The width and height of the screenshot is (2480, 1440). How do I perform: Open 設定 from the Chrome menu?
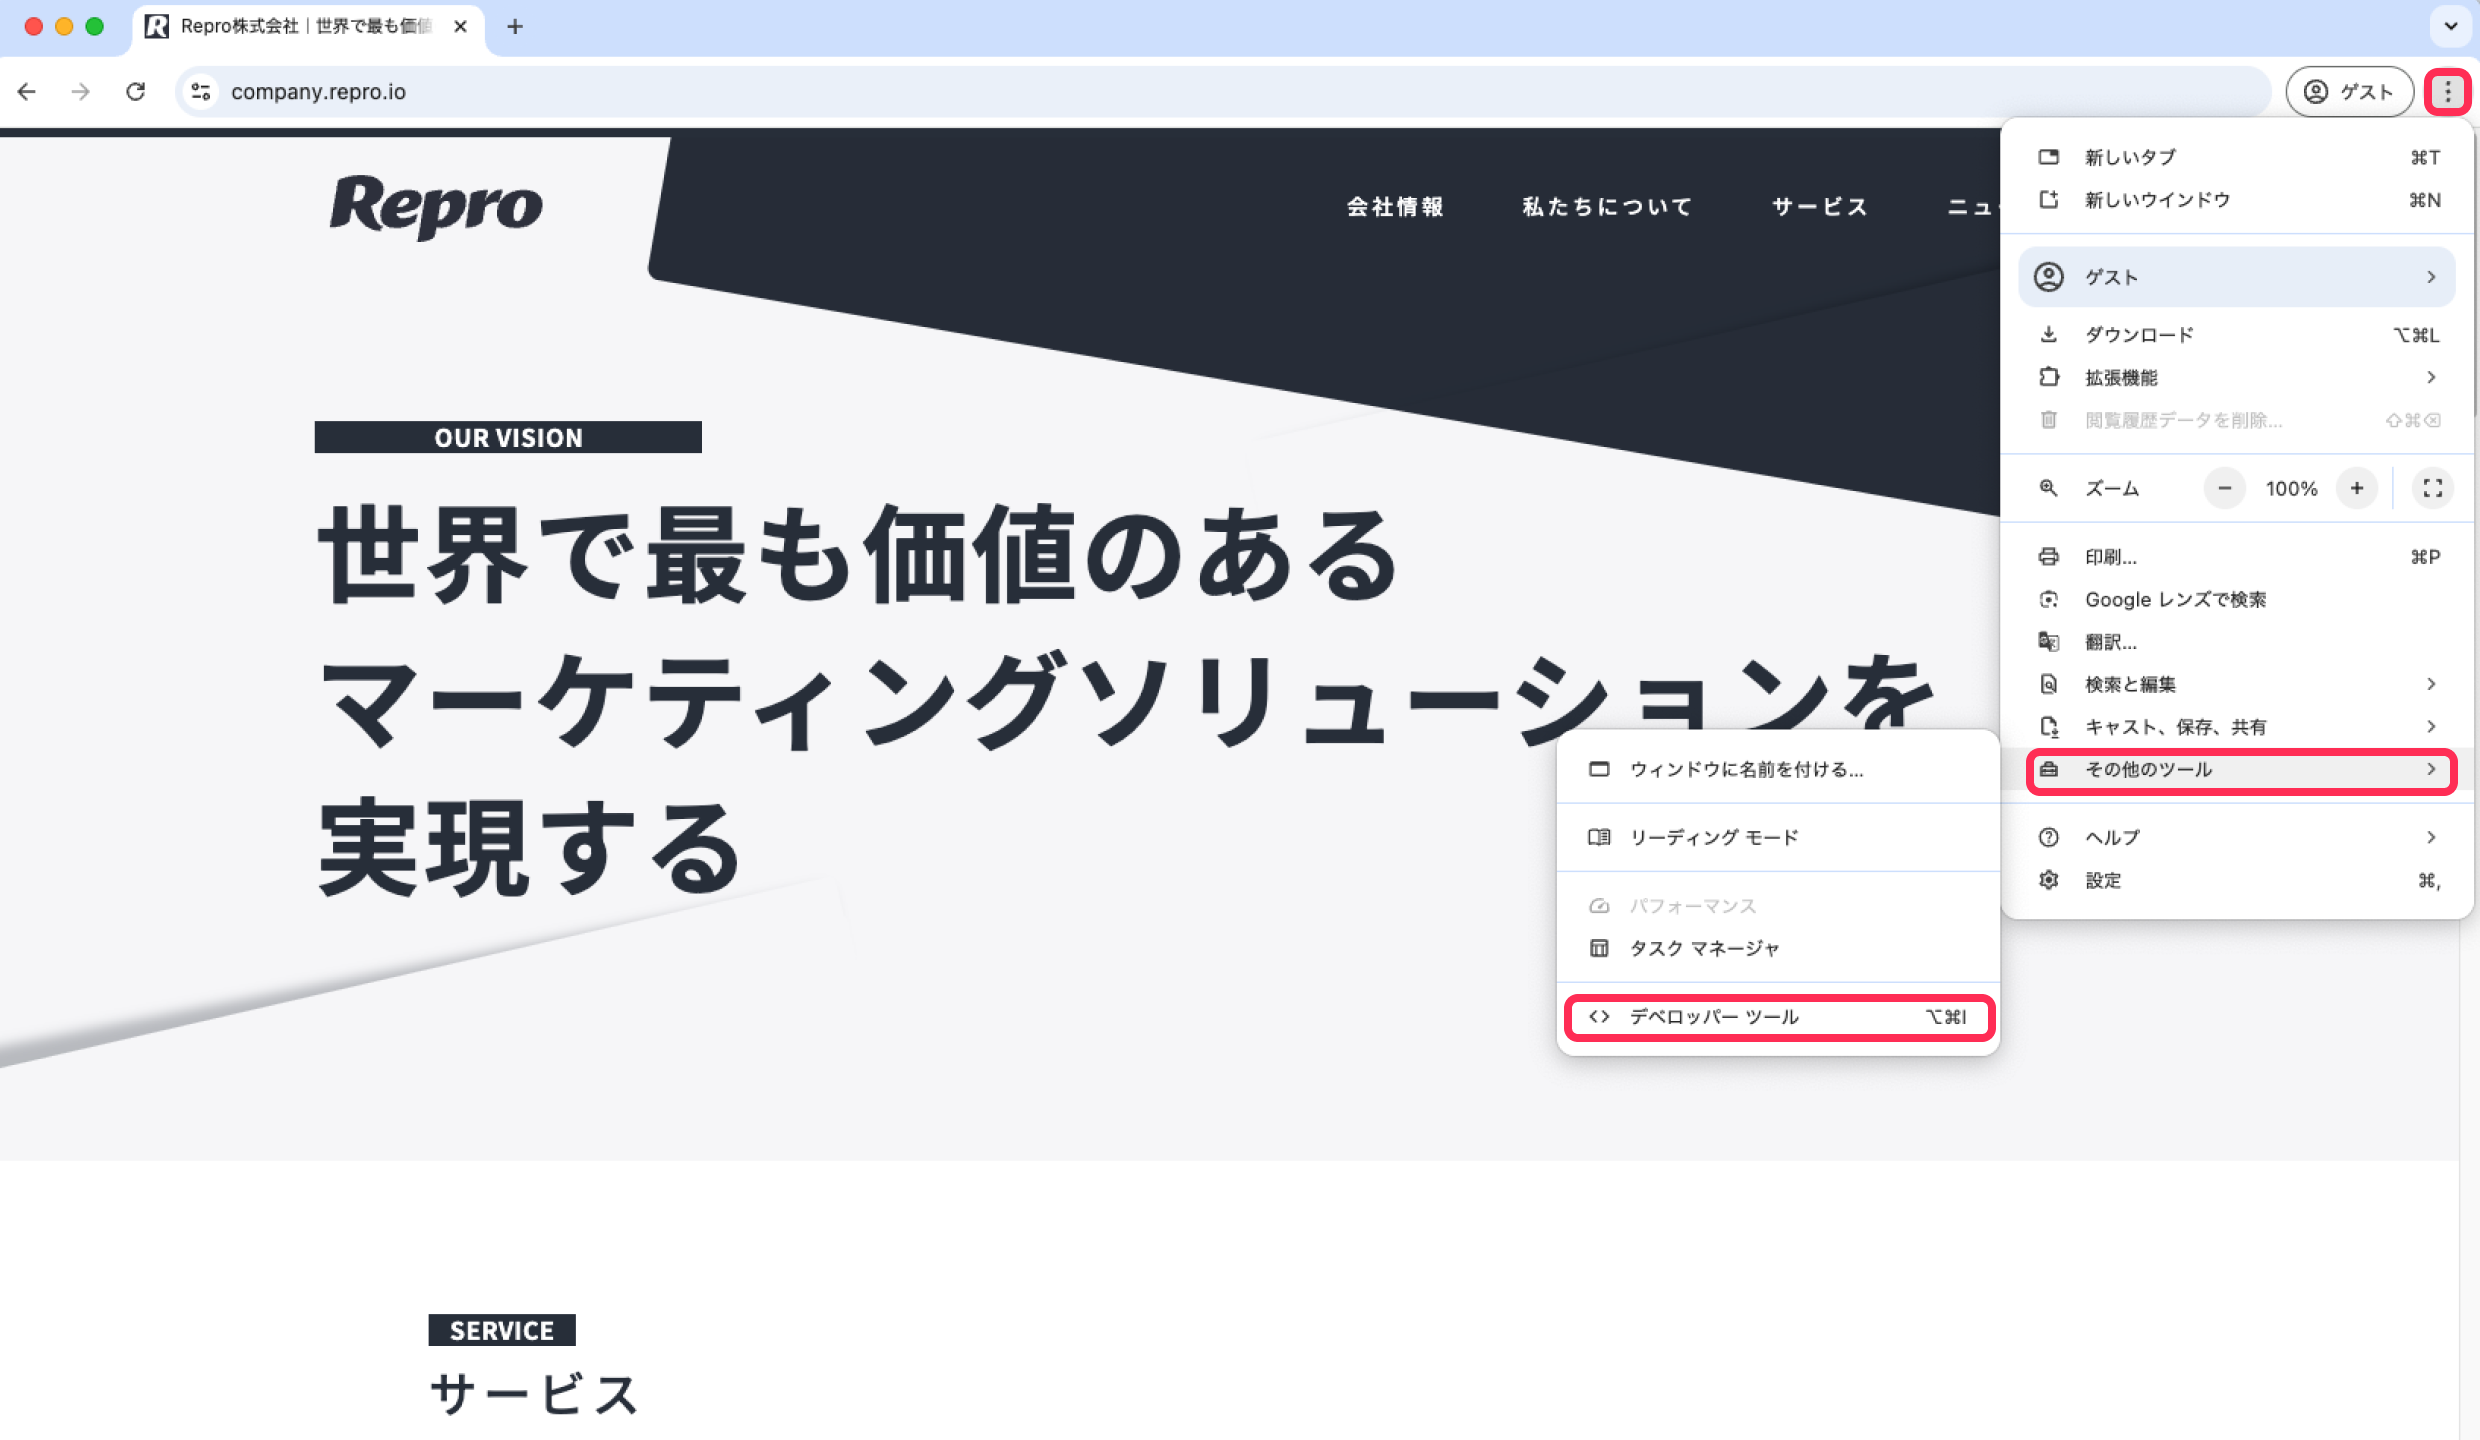pyautogui.click(x=2238, y=880)
